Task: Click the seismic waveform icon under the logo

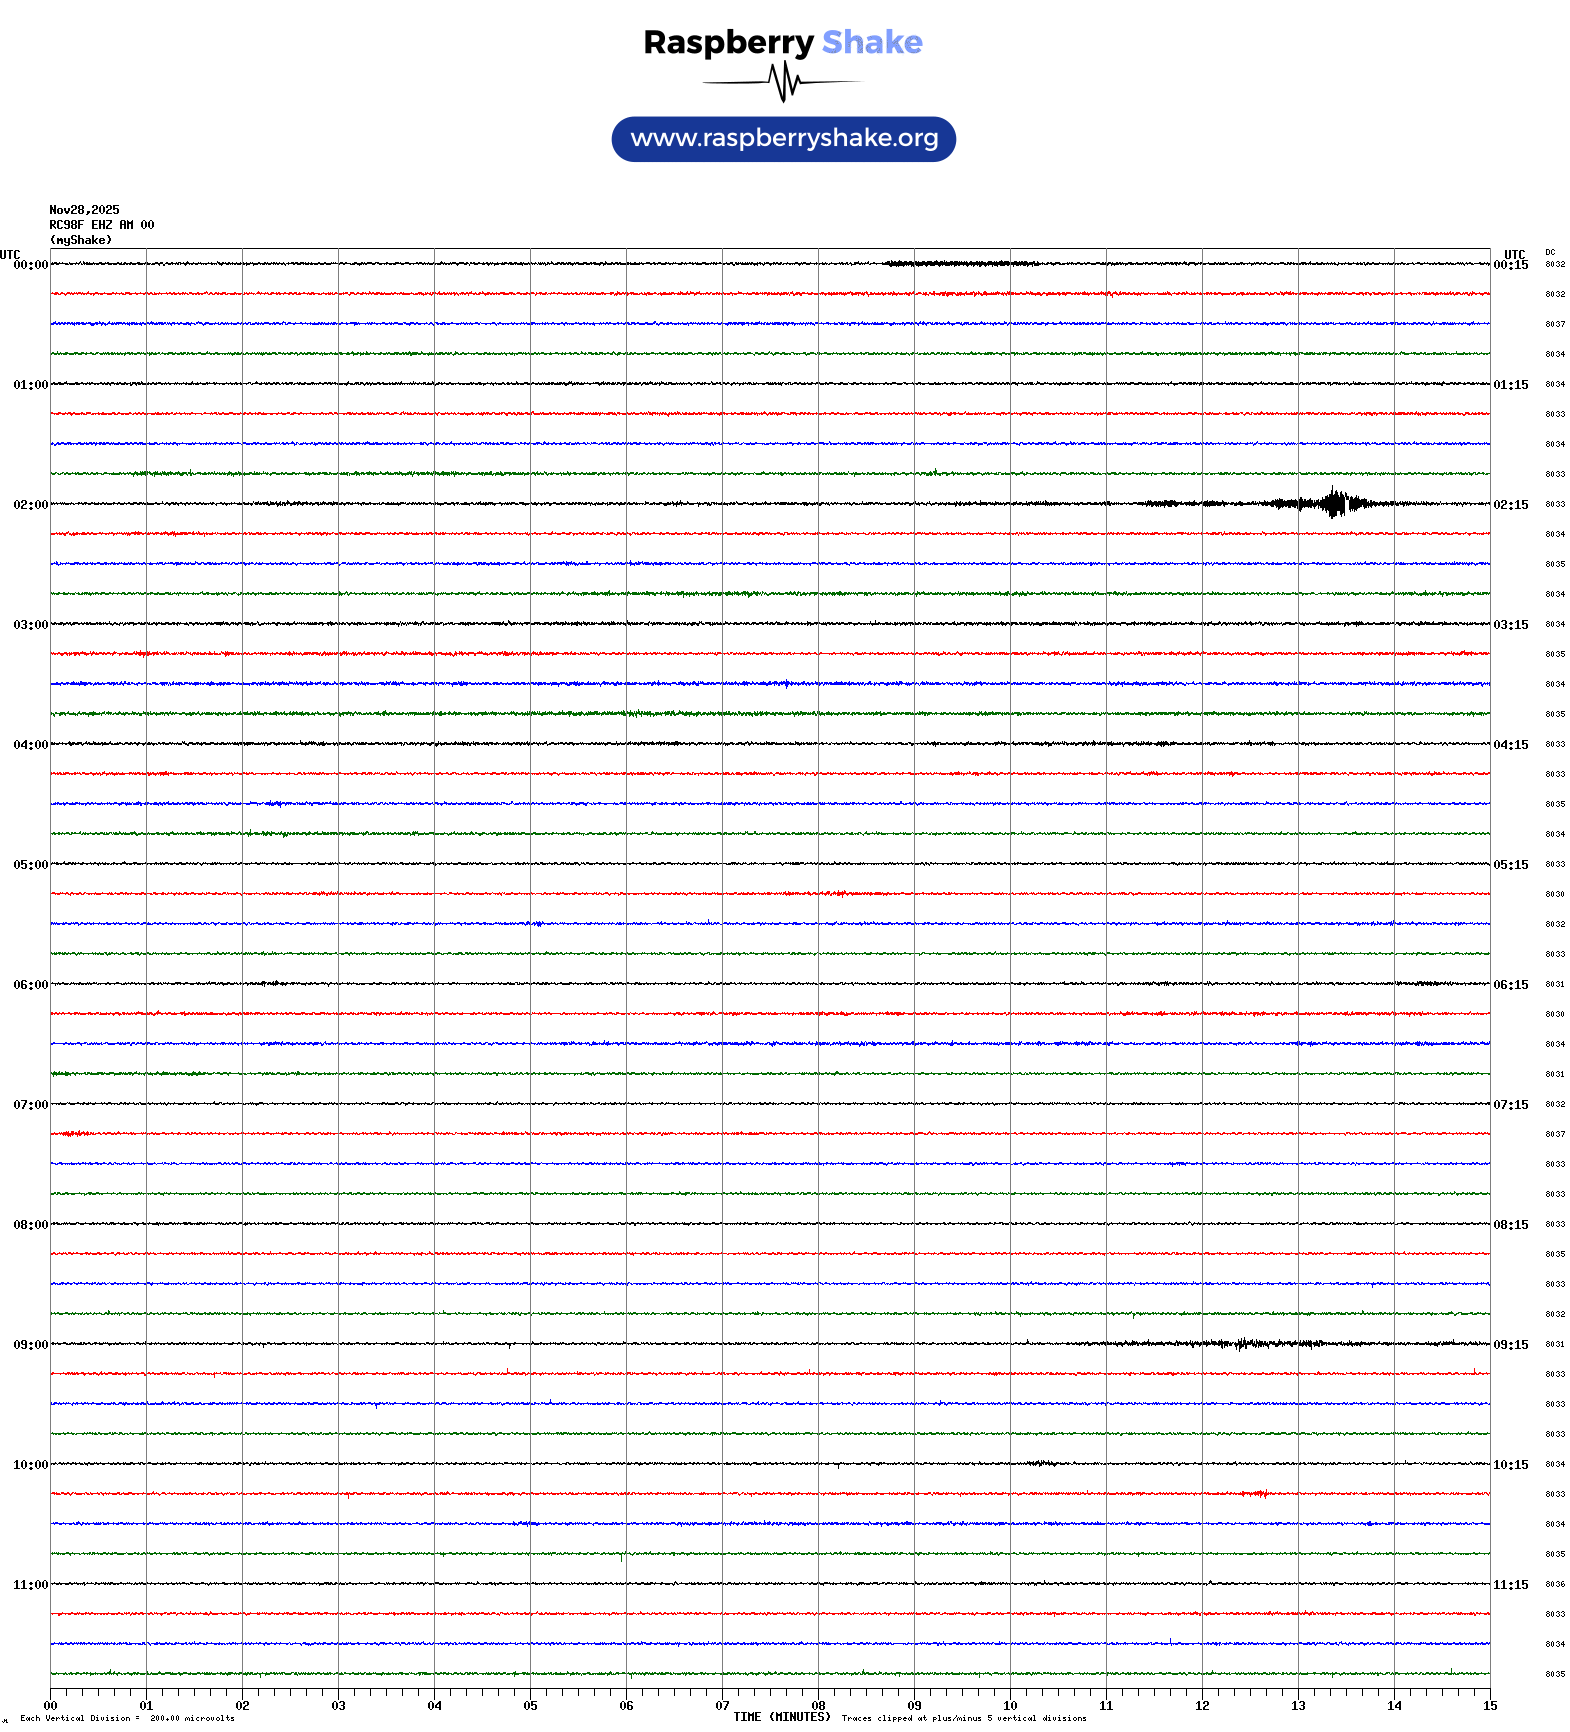Action: point(783,82)
